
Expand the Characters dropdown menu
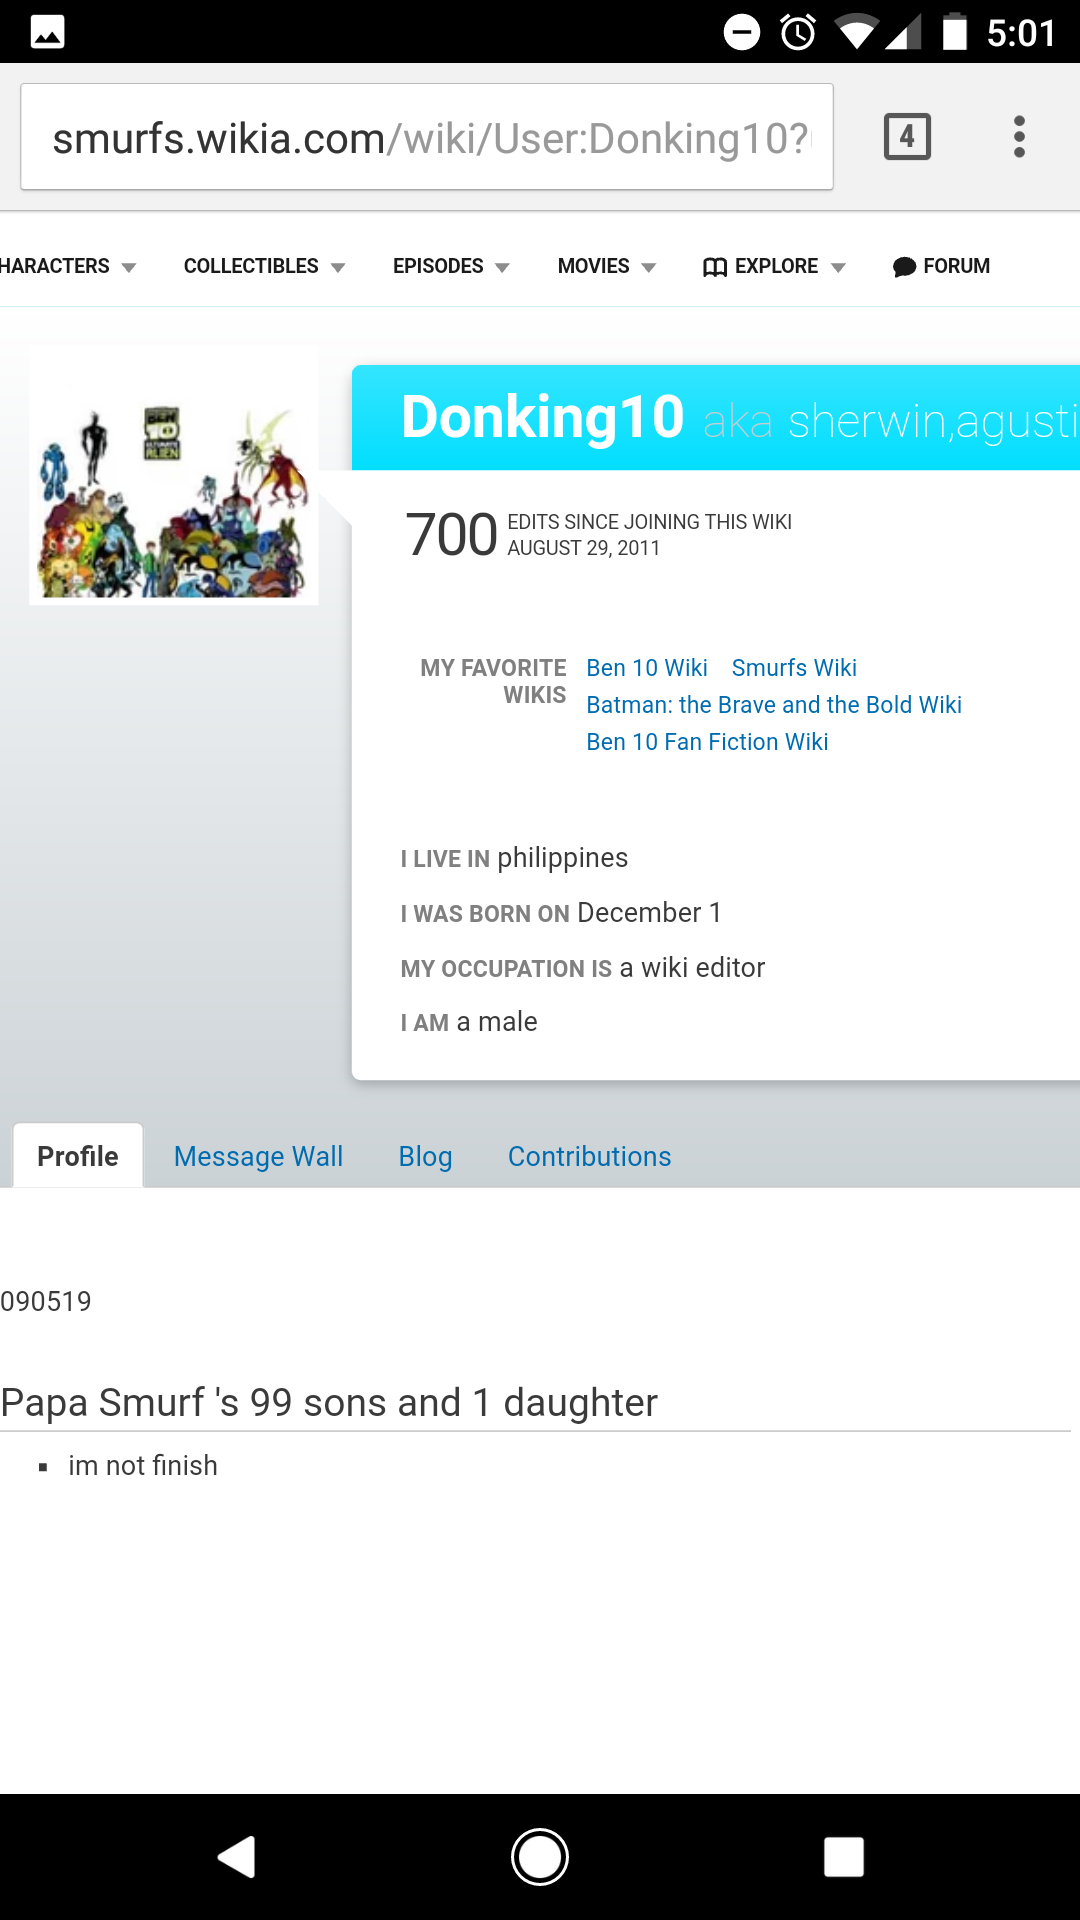coord(68,266)
